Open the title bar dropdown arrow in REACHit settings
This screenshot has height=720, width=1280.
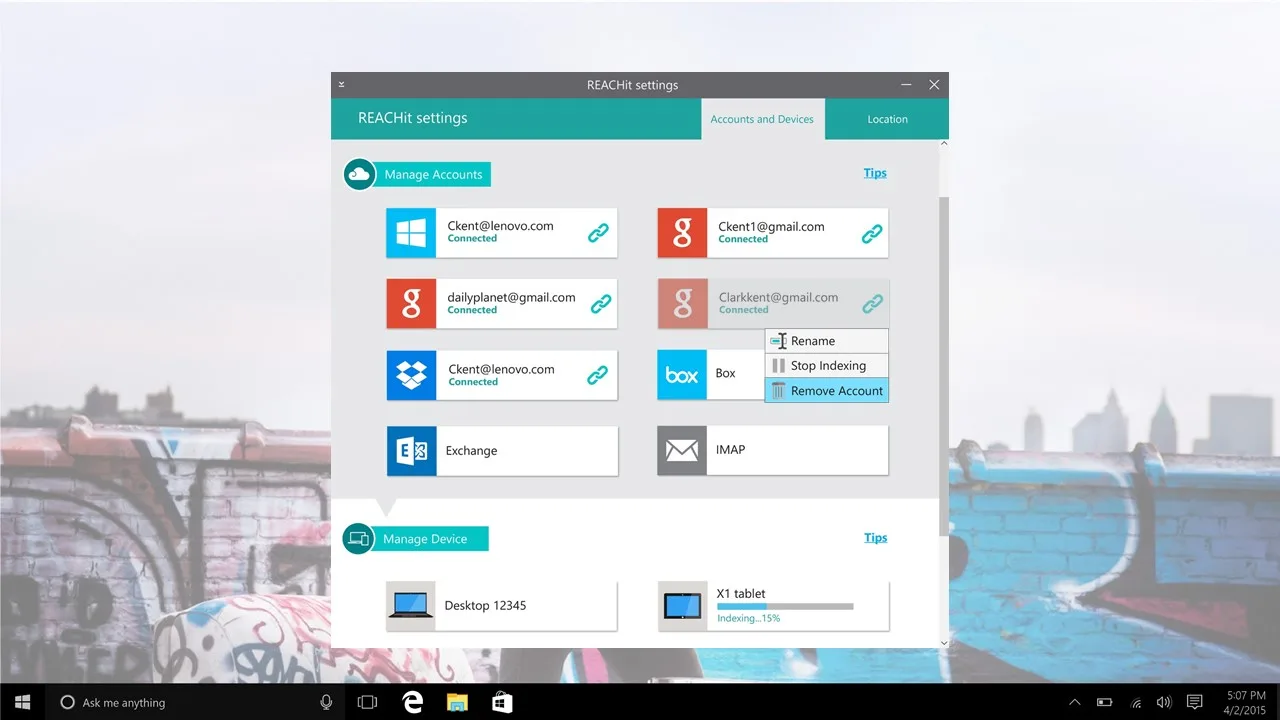pos(342,85)
